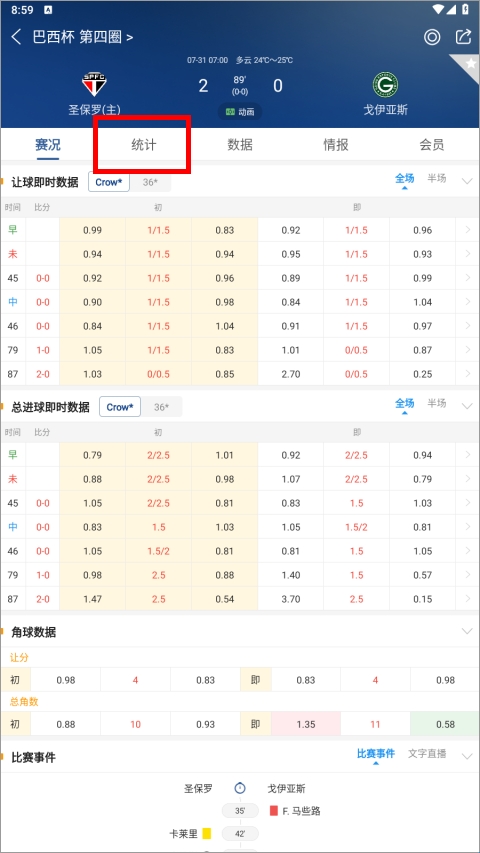Switch handicap data to 半场

pyautogui.click(x=436, y=178)
